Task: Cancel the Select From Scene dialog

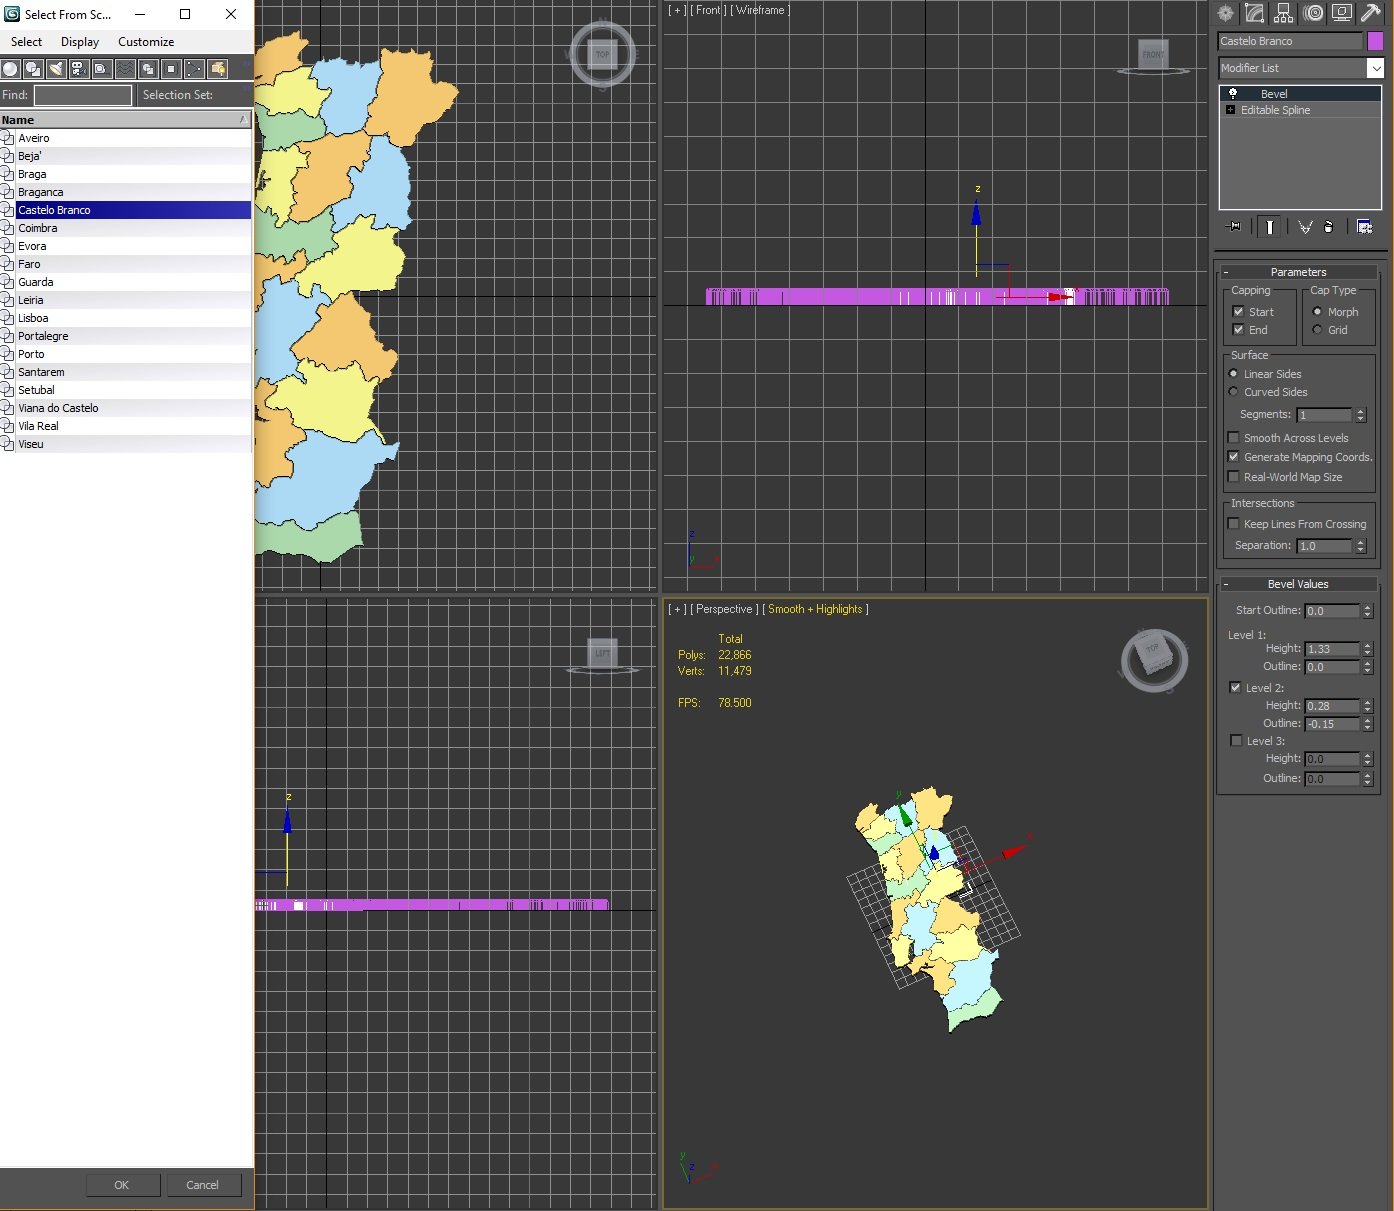Action: 203,1184
